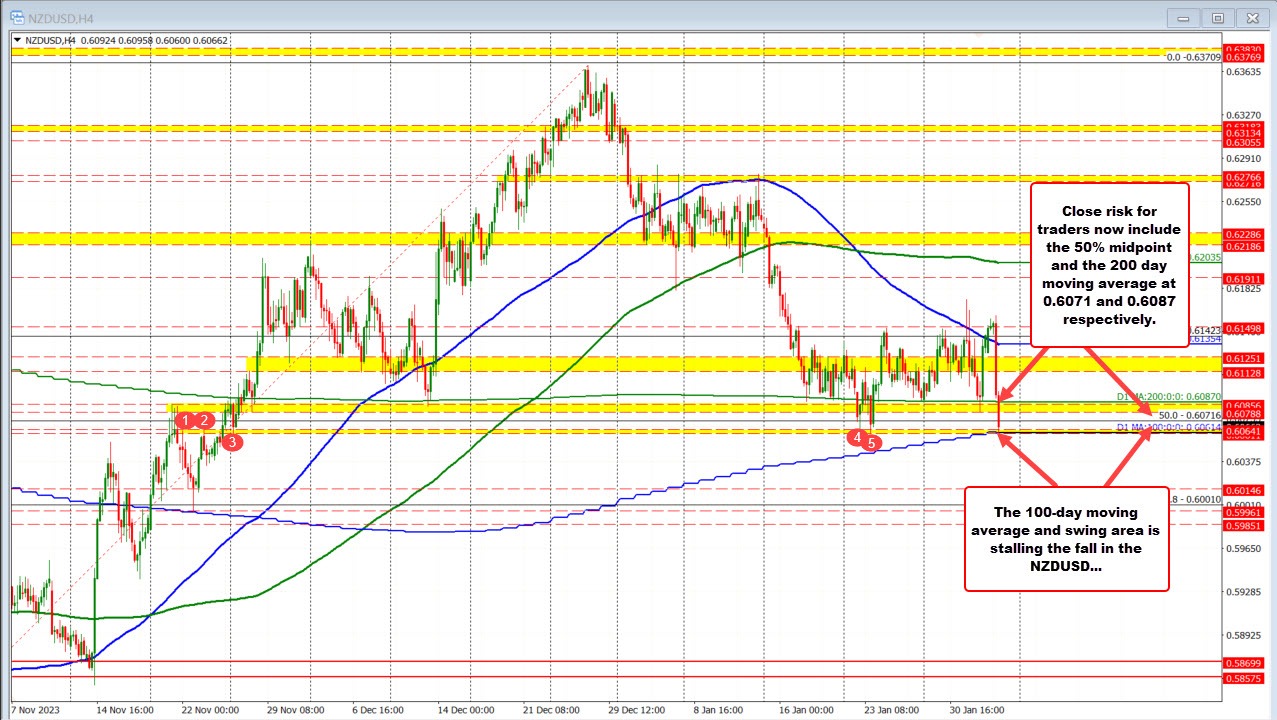The image size is (1277, 720).
Task: Select the '100-day moving average' text annotation
Action: click(1066, 539)
